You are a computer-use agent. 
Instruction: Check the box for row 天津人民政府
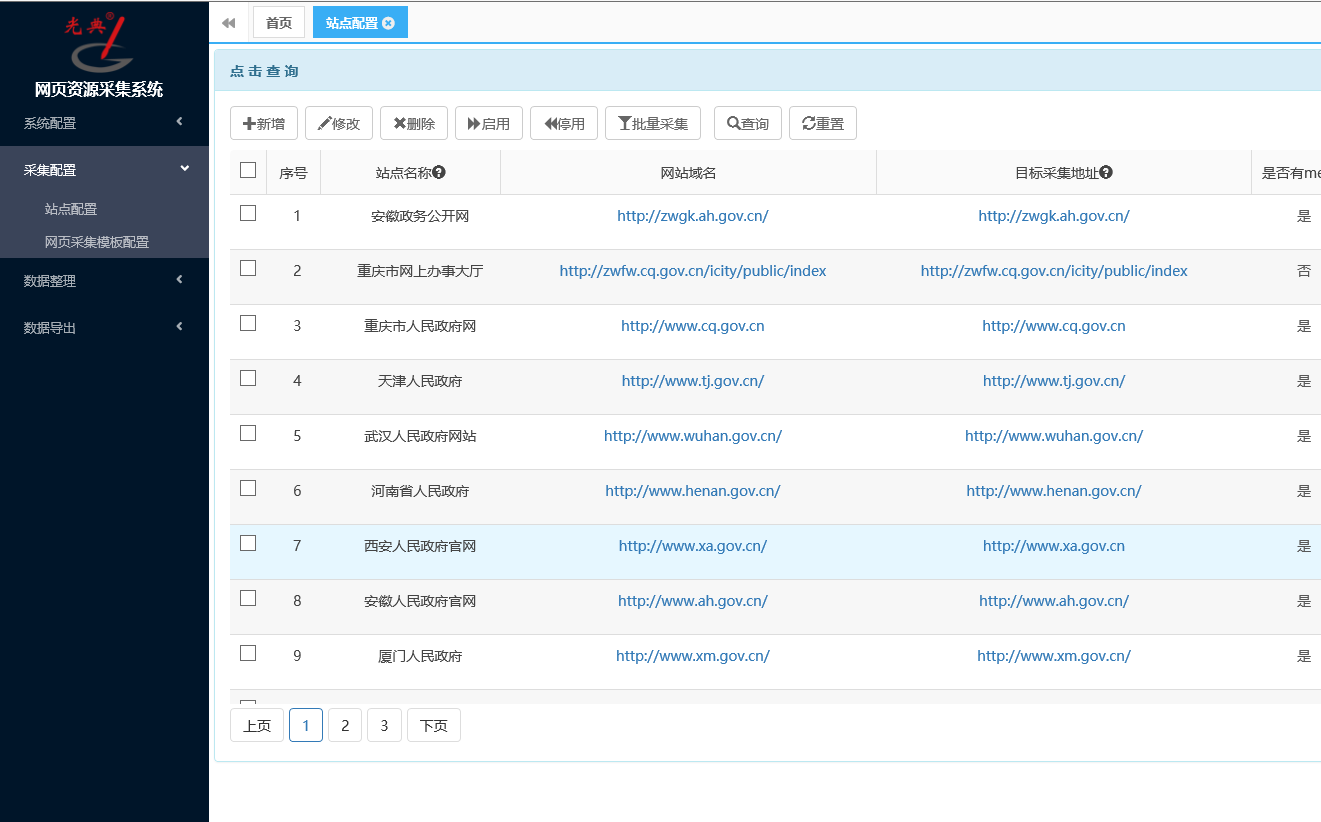(248, 378)
